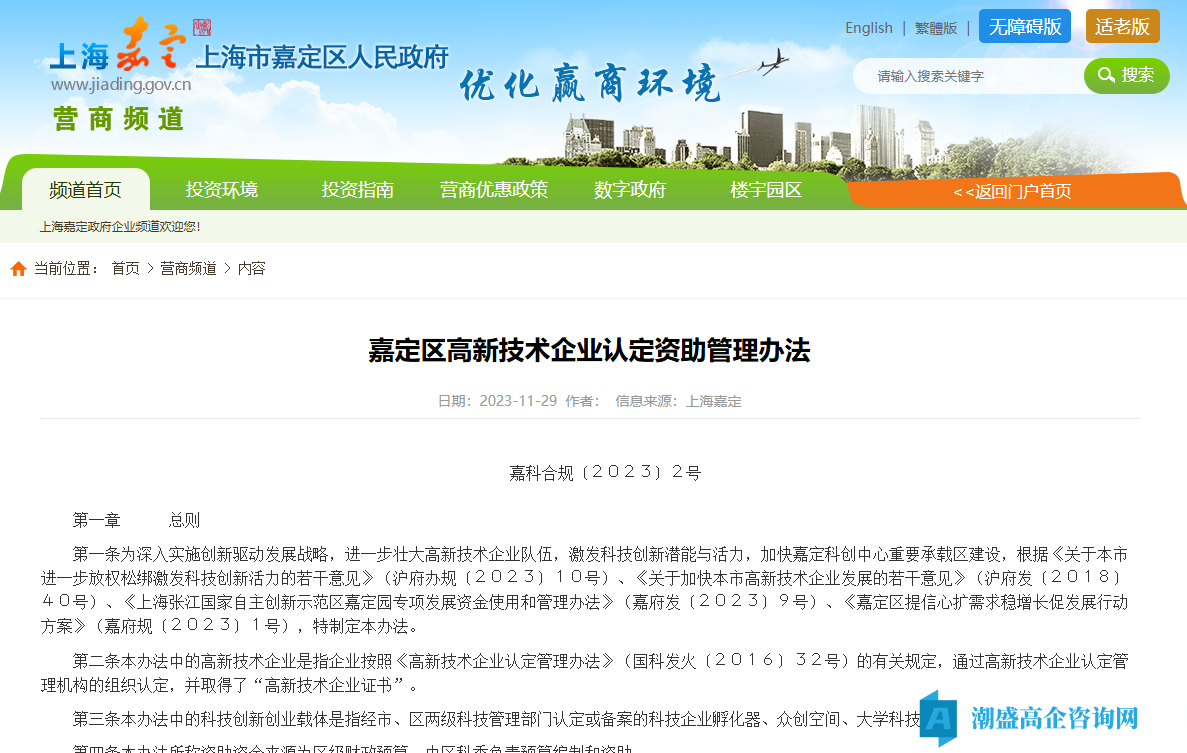Open the 适老版 elder-friendly version
This screenshot has height=753, width=1187.
coord(1122,27)
